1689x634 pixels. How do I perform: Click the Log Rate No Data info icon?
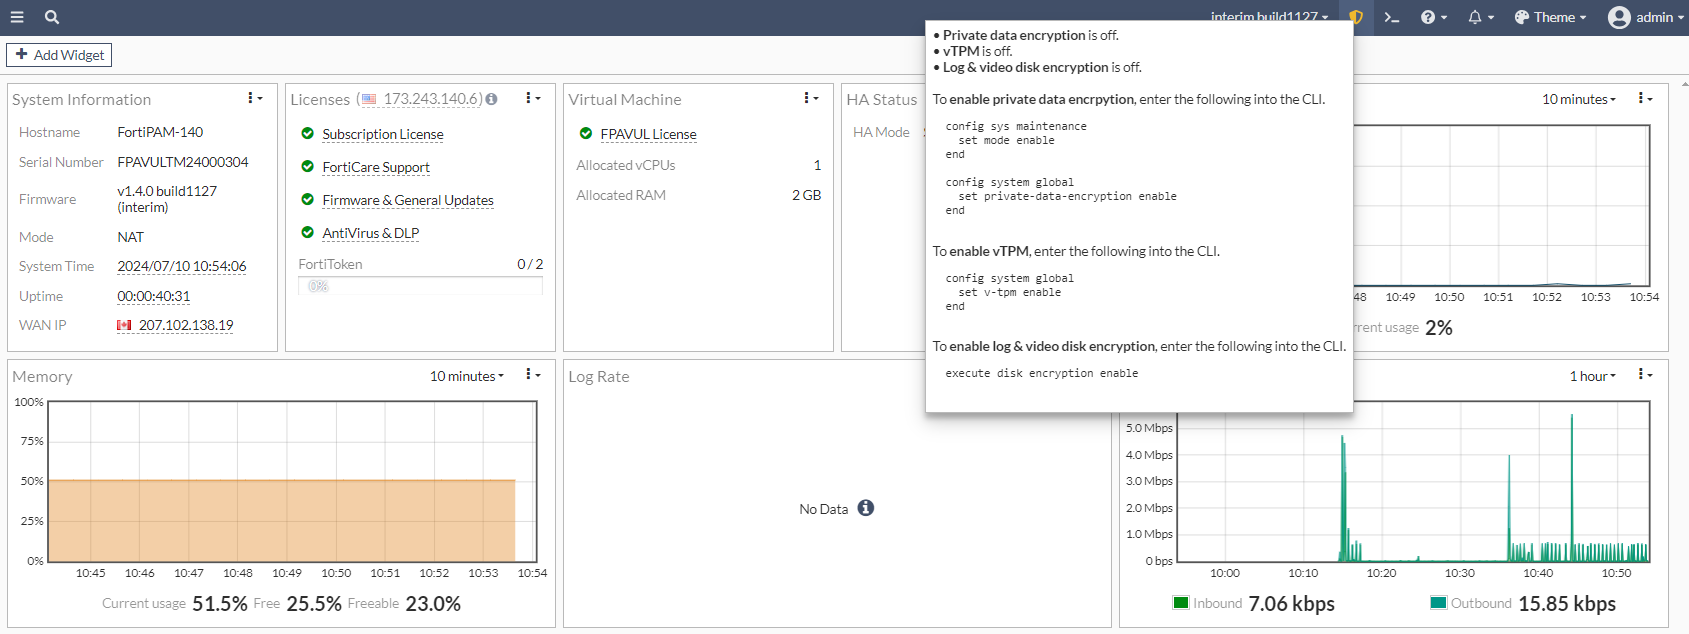coord(866,508)
